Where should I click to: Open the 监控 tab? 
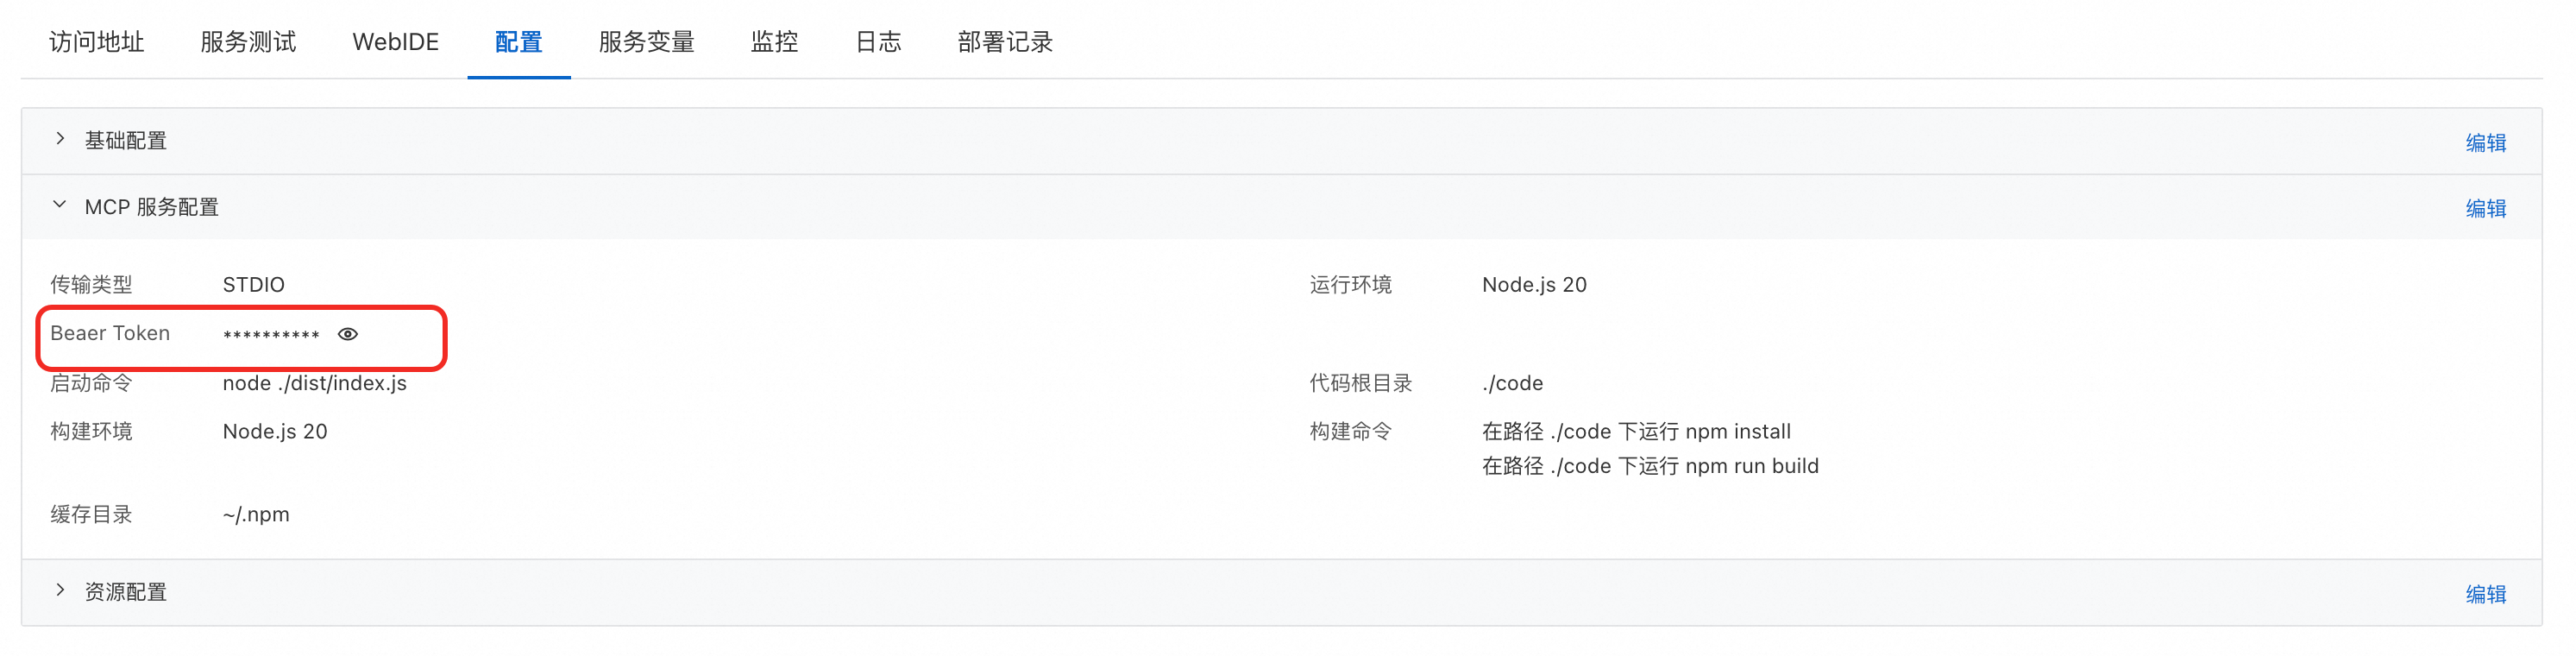[x=774, y=42]
